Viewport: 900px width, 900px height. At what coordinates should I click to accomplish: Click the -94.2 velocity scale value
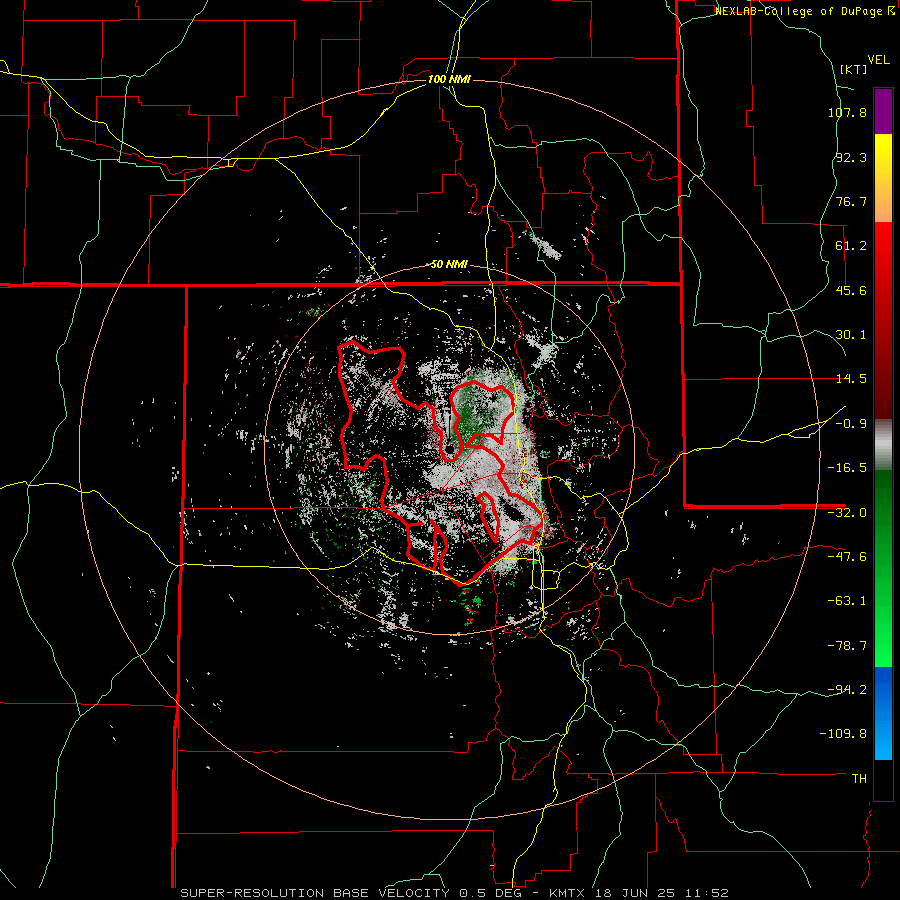point(847,690)
